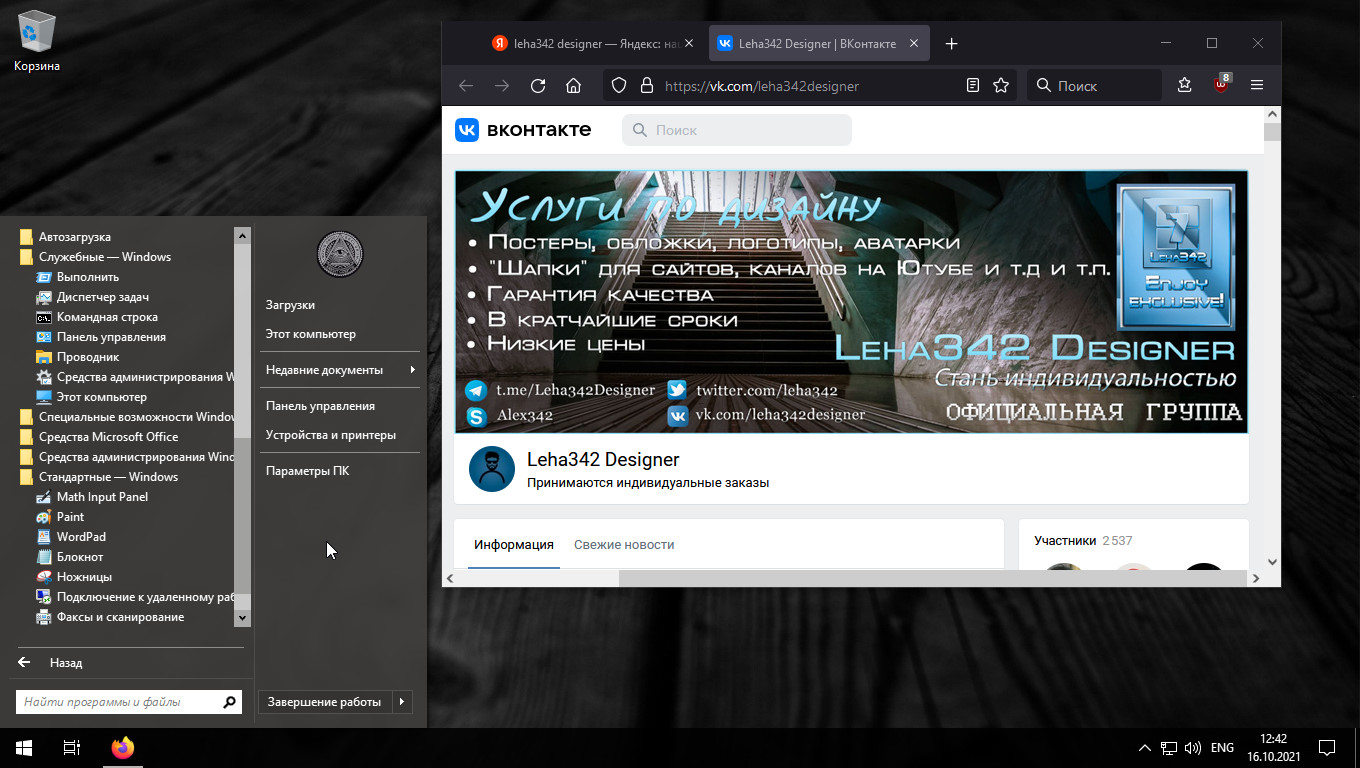The height and width of the screenshot is (768, 1360).
Task: Open the taskbar clock and date
Action: point(1273,747)
